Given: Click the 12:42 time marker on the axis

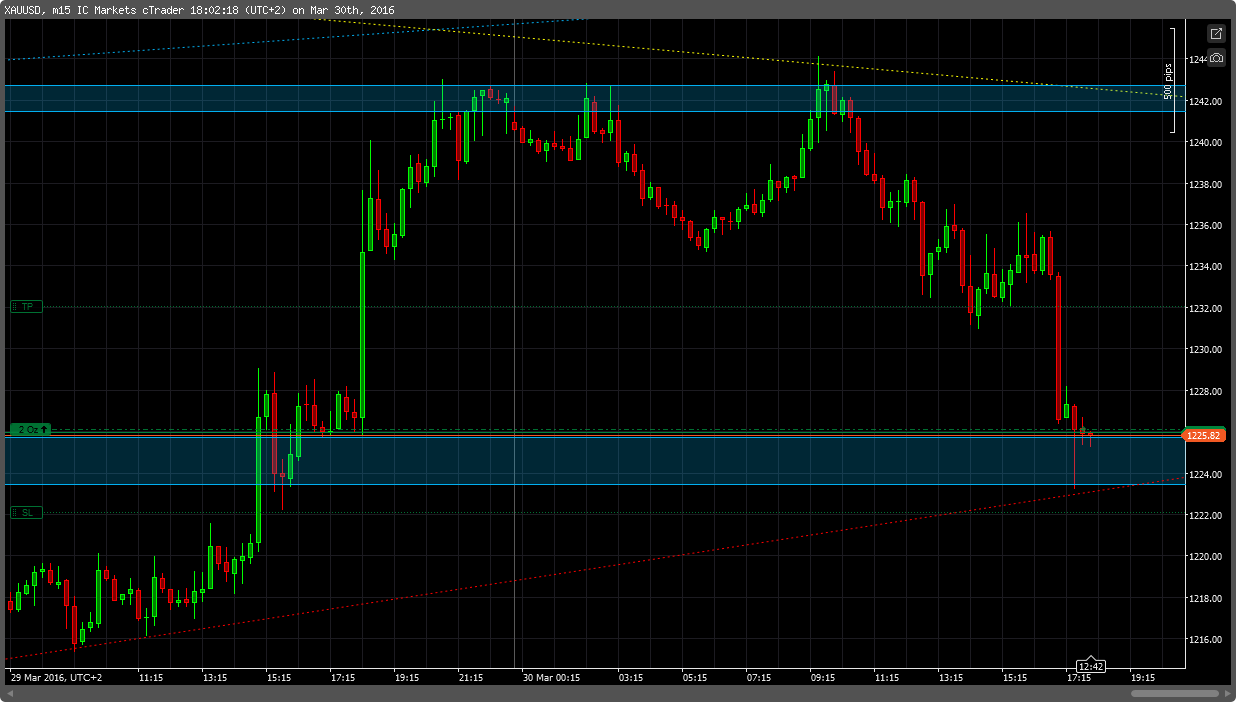Looking at the screenshot, I should pyautogui.click(x=1090, y=666).
